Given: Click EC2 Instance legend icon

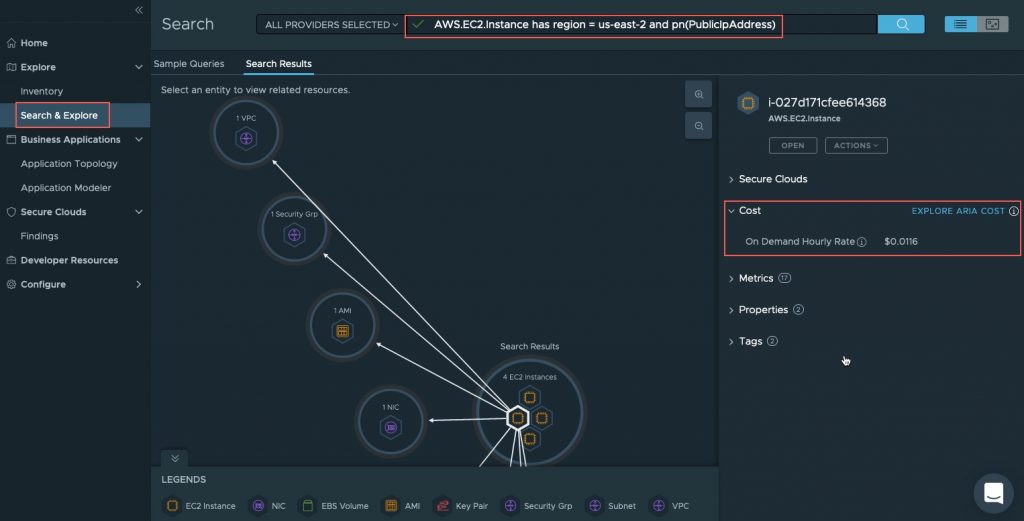Looking at the screenshot, I should coord(172,506).
